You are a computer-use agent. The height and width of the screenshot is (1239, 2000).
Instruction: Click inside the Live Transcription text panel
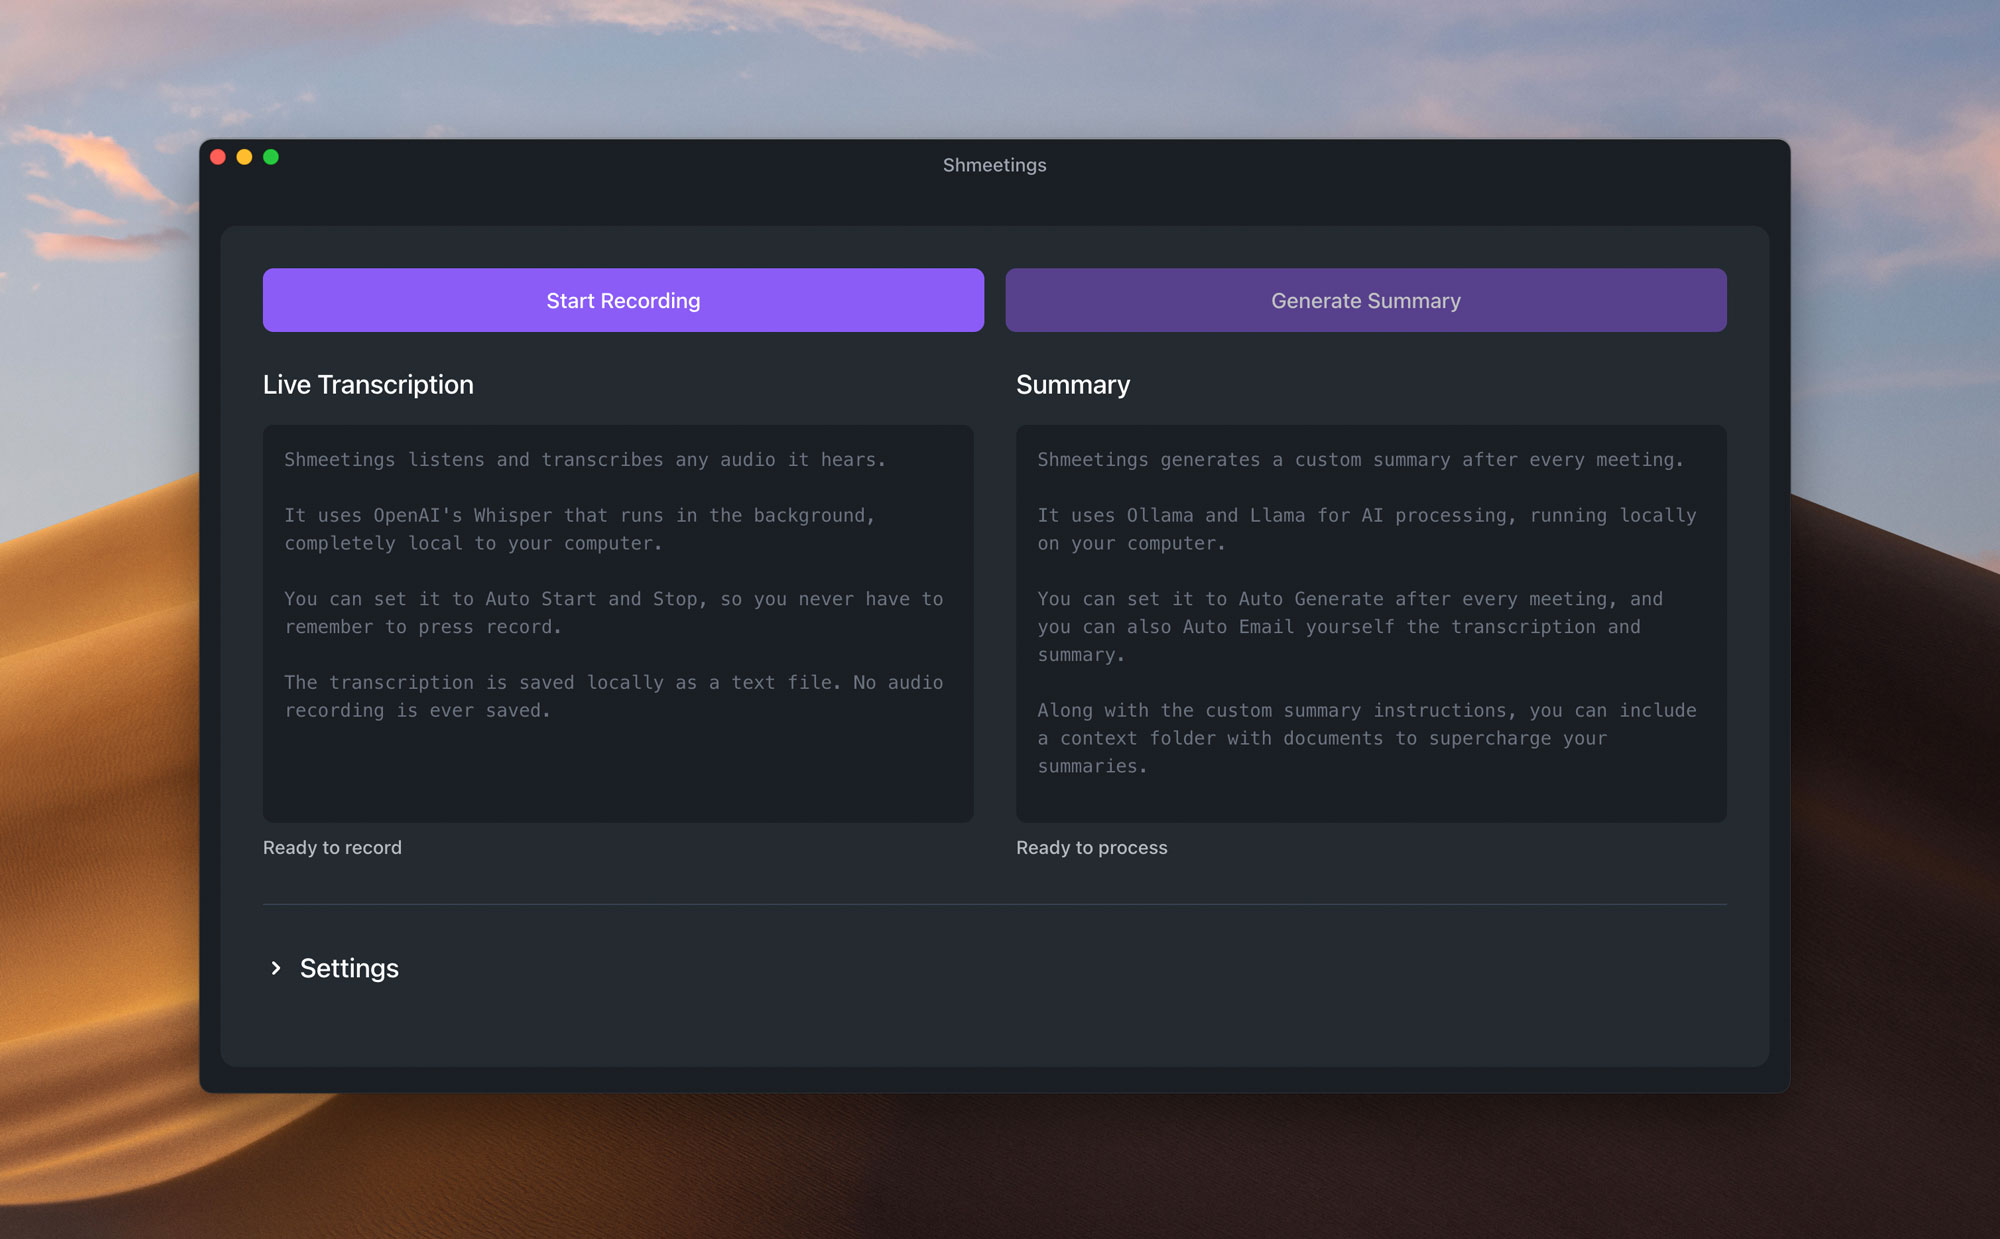coord(618,620)
